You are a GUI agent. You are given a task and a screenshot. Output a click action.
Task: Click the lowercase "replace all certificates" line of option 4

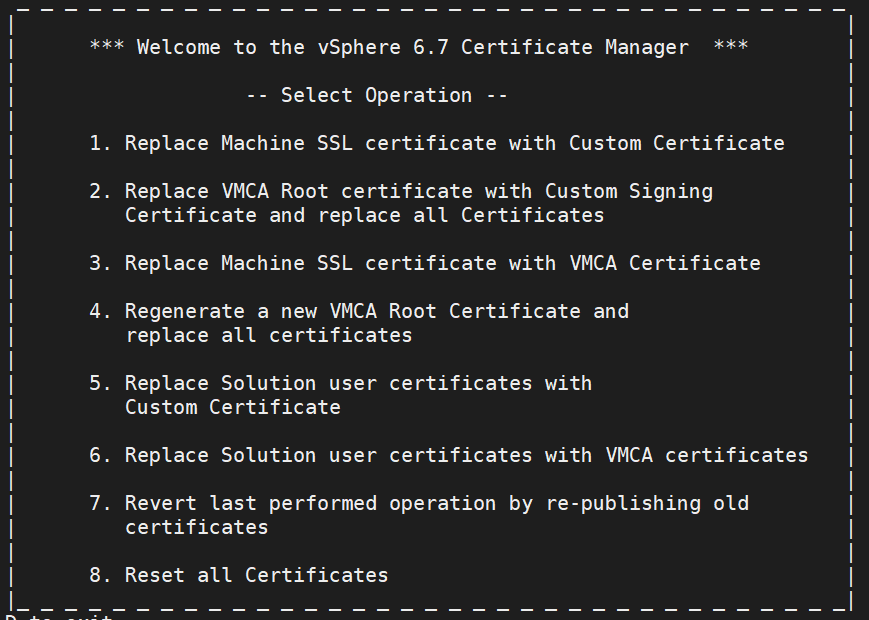coord(269,335)
